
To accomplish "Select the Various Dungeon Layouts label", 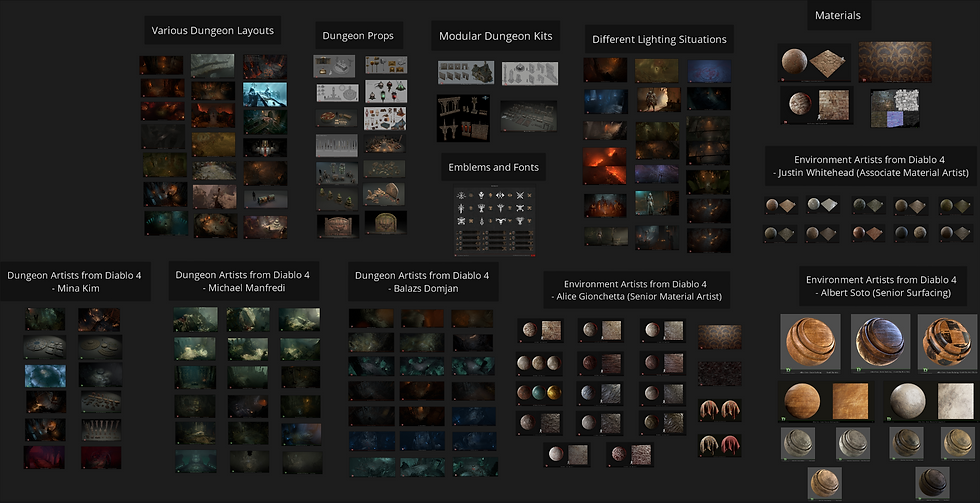I will 212,31.
